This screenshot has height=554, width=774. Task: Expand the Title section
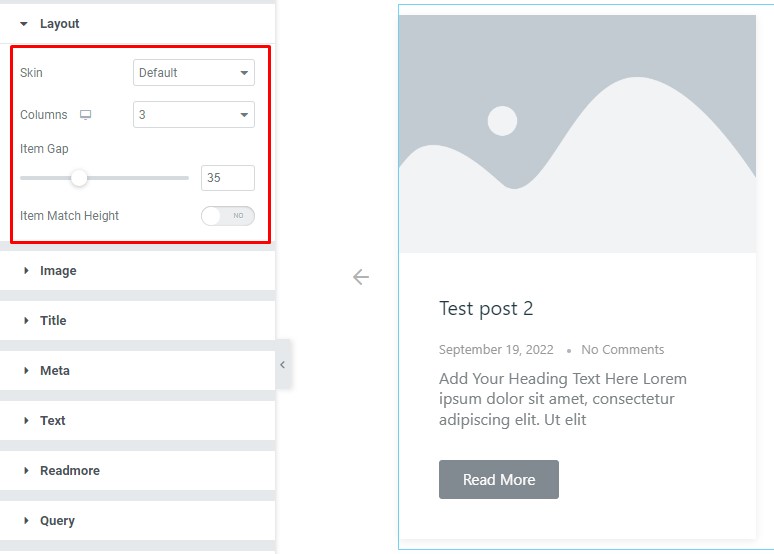[137, 320]
